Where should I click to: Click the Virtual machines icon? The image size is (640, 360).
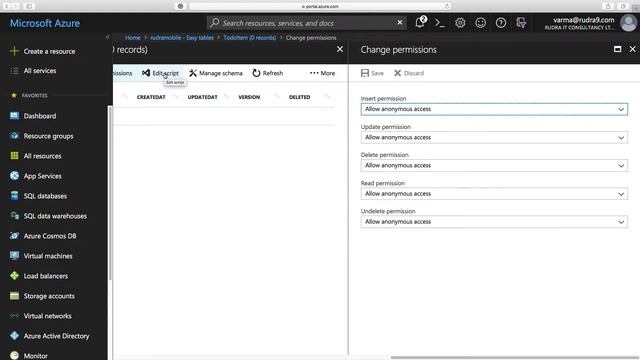click(14, 256)
